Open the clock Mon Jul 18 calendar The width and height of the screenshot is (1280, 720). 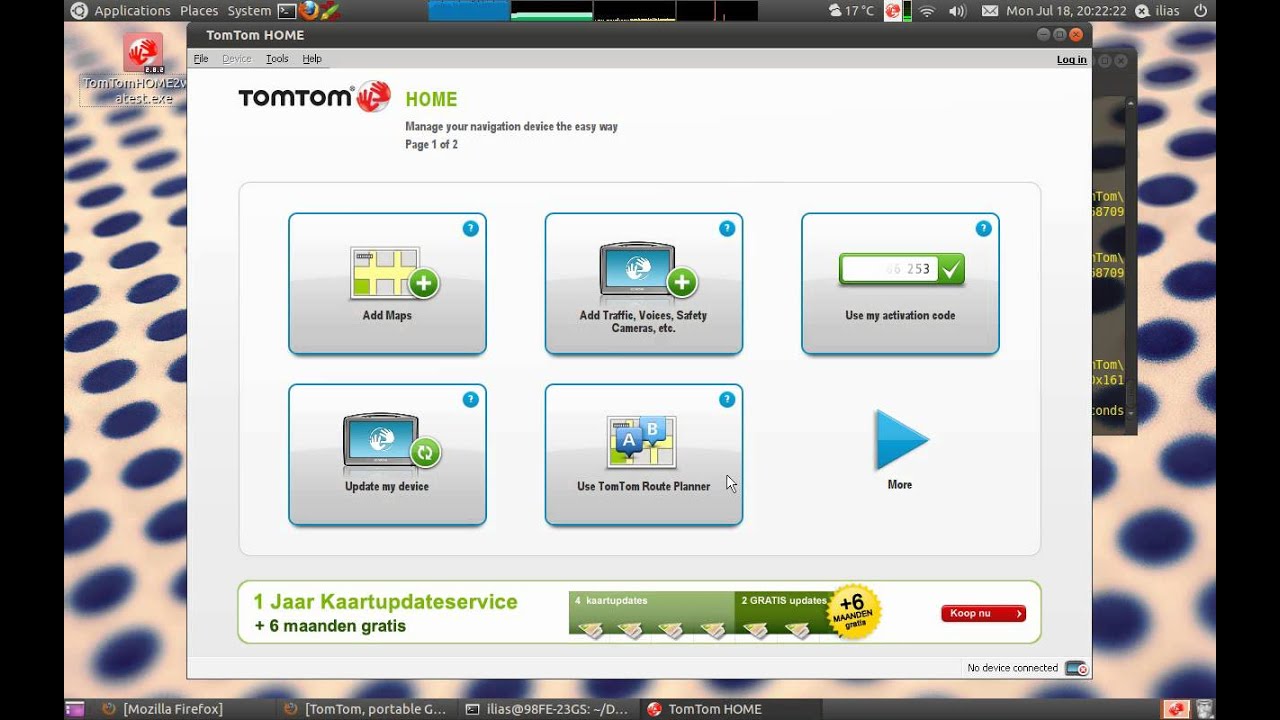pyautogui.click(x=1066, y=11)
